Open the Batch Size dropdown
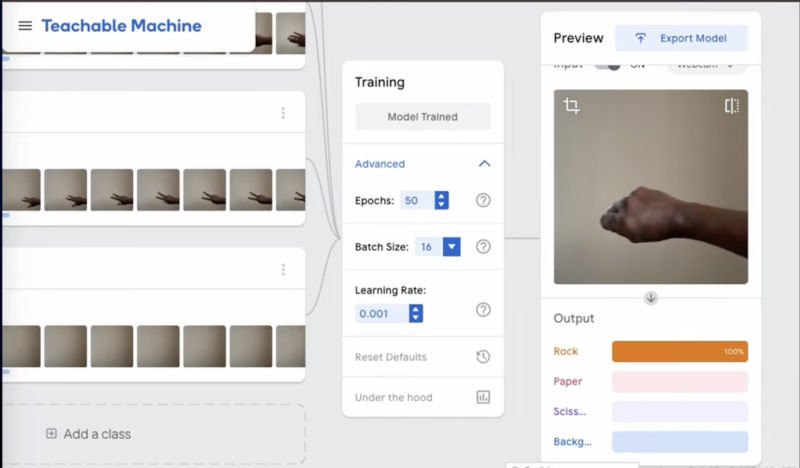This screenshot has width=800, height=468. tap(451, 247)
